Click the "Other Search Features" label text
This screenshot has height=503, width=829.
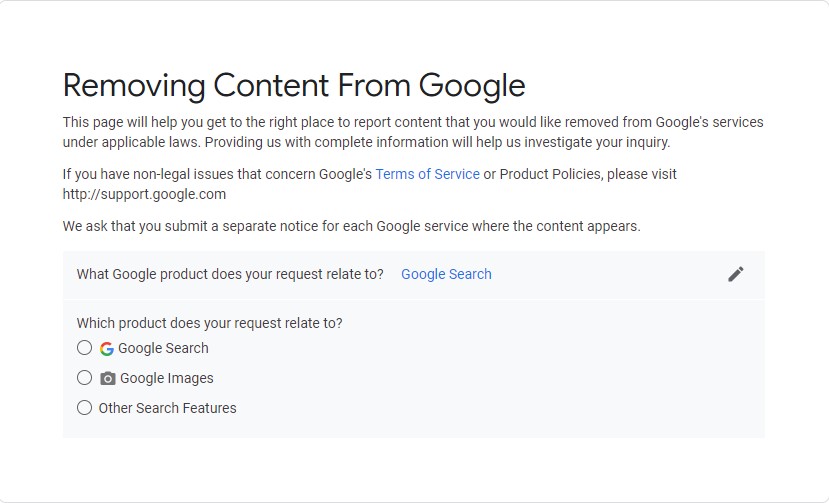coord(167,408)
